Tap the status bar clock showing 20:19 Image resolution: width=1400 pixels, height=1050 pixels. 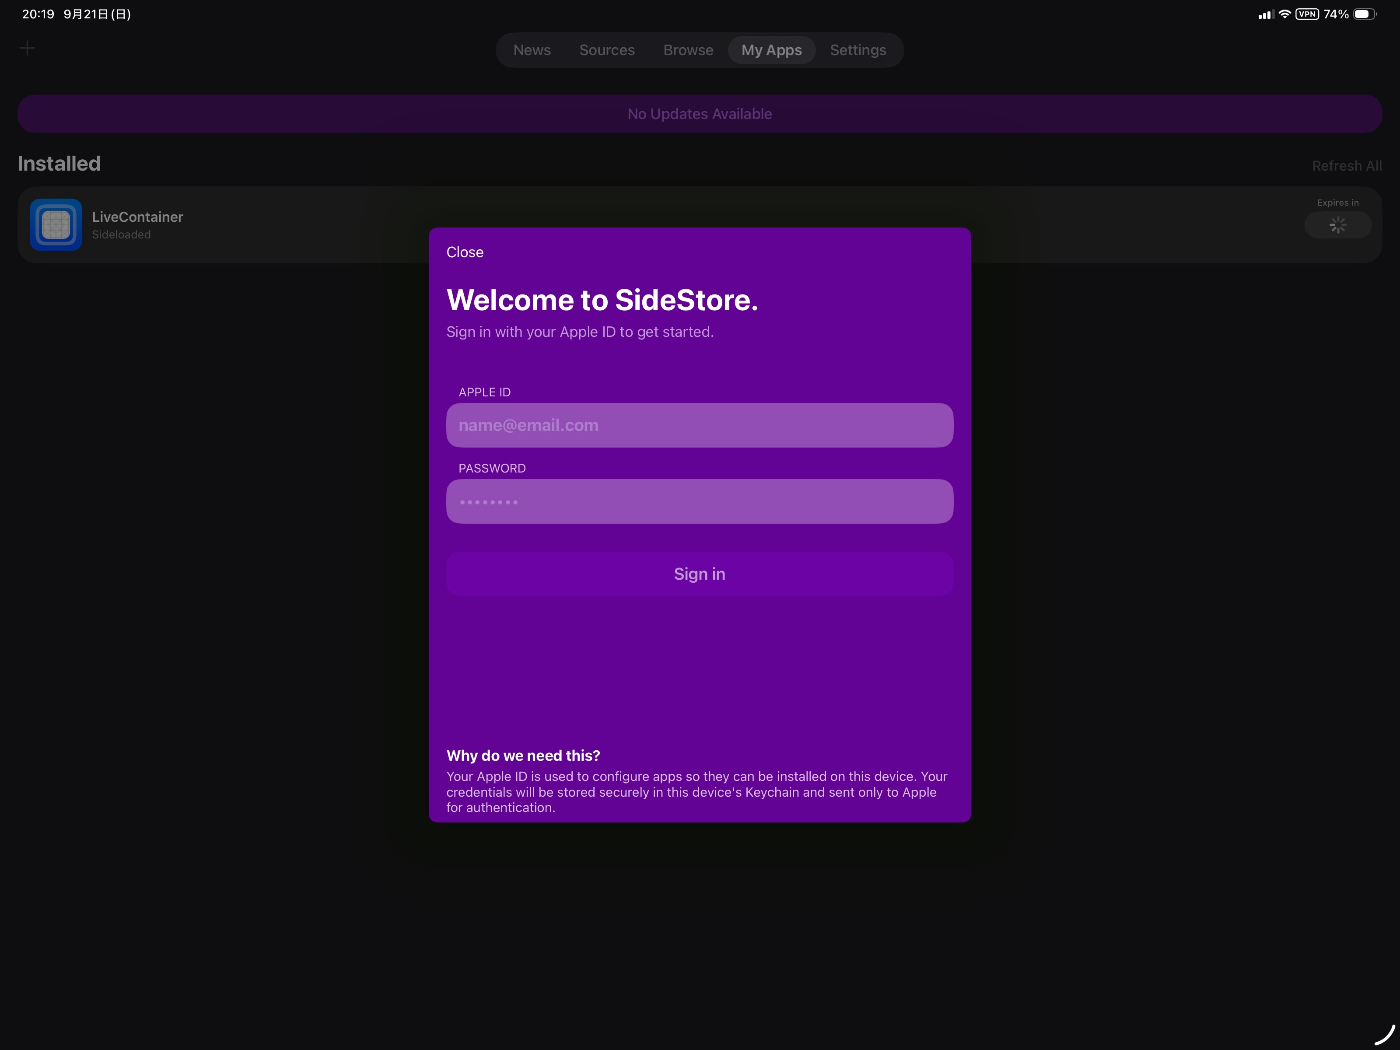click(38, 14)
